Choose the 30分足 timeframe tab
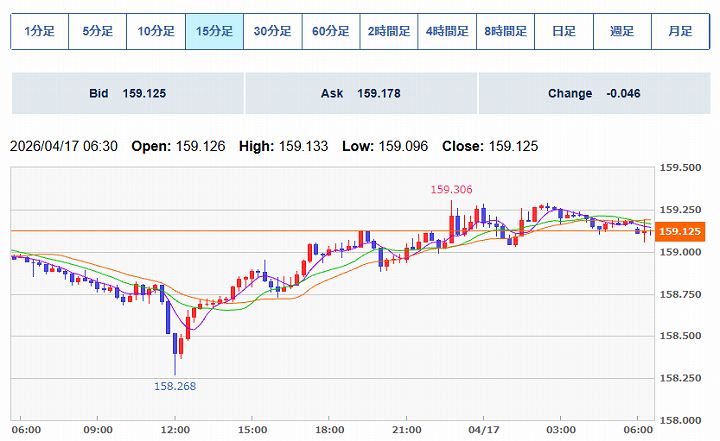This screenshot has height=441, width=720. pos(272,31)
